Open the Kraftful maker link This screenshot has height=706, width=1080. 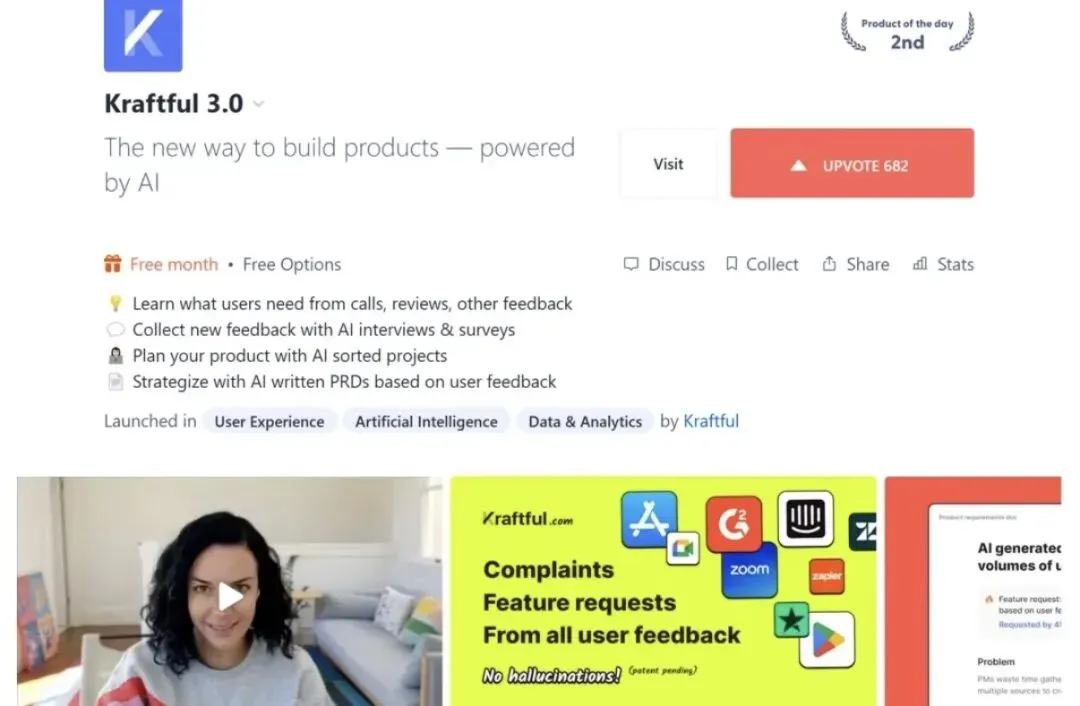(711, 421)
